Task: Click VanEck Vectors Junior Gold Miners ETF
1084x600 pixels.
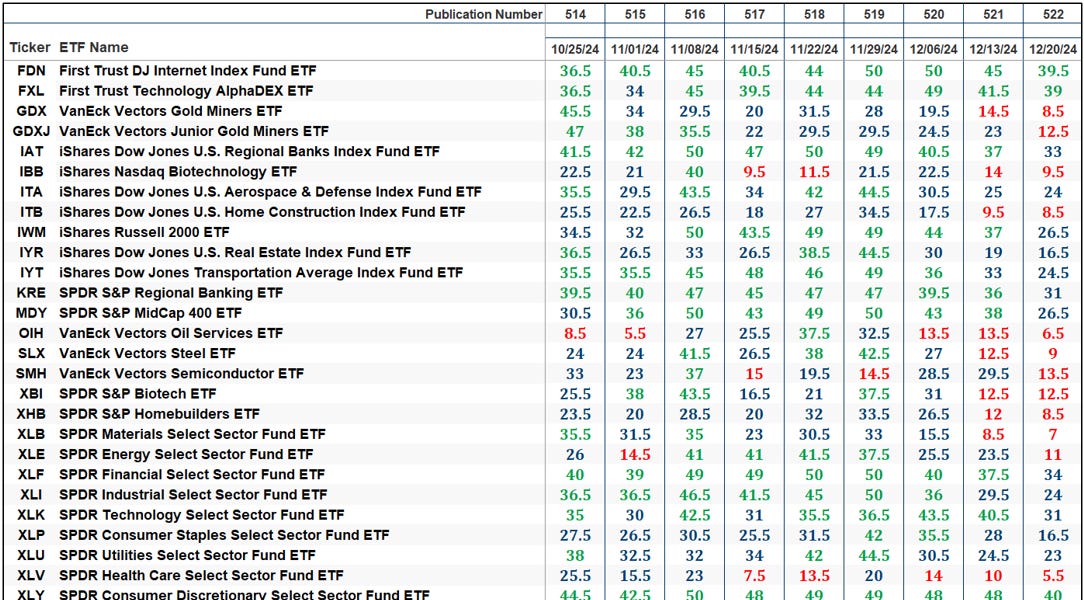Action: [194, 131]
